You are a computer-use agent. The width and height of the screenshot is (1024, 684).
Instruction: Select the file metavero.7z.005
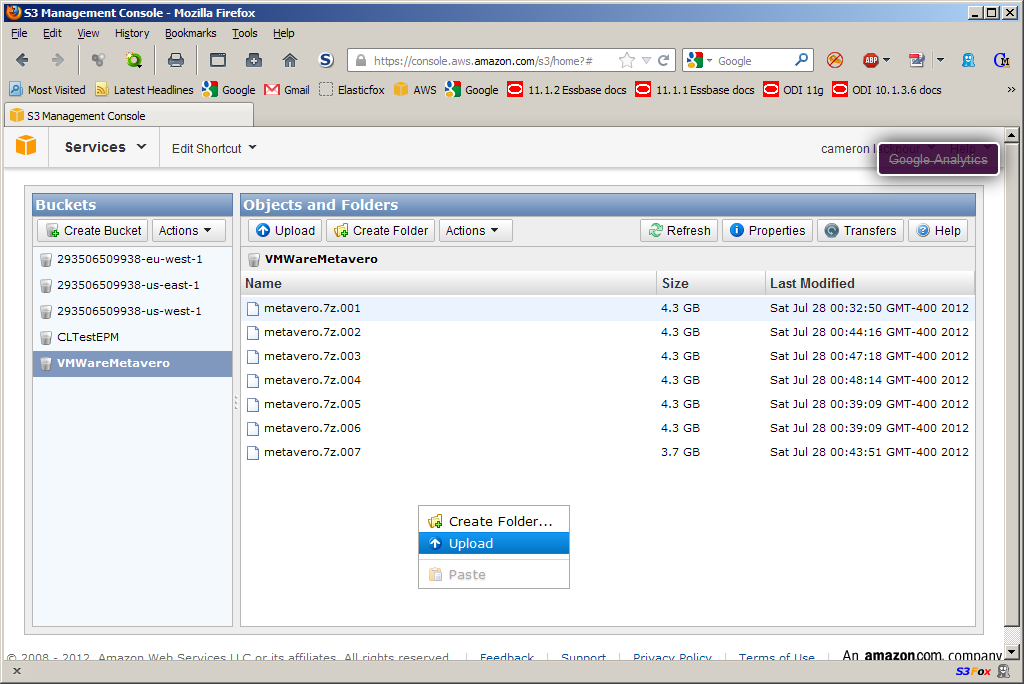pyautogui.click(x=608, y=404)
